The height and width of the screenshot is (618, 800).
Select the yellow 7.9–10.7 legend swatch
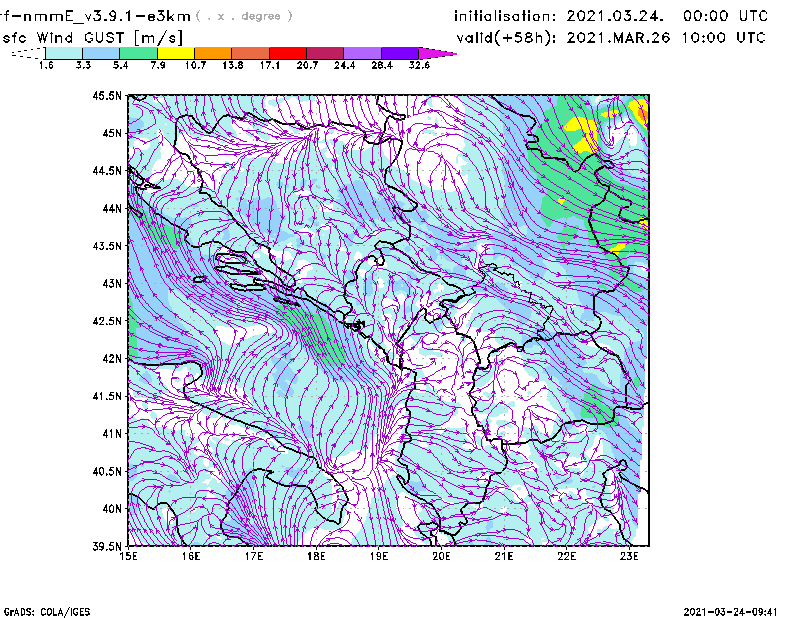click(x=176, y=53)
